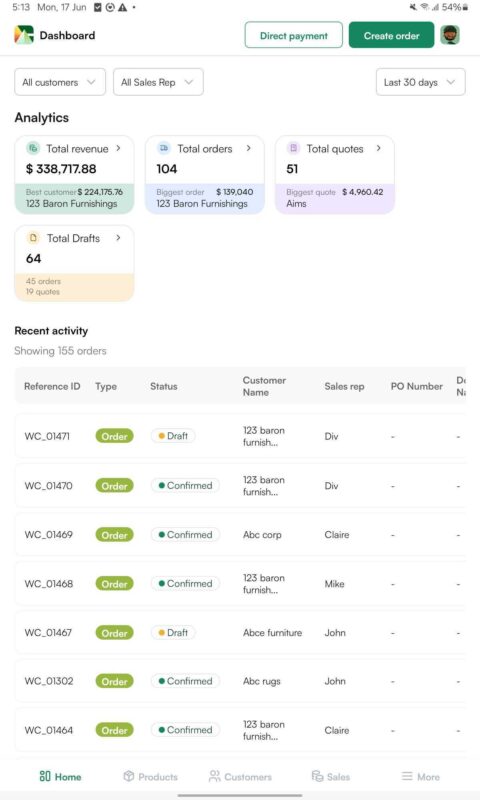Screen dimensions: 480x800
Task: Click the Direct payment button
Action: coord(294,35)
